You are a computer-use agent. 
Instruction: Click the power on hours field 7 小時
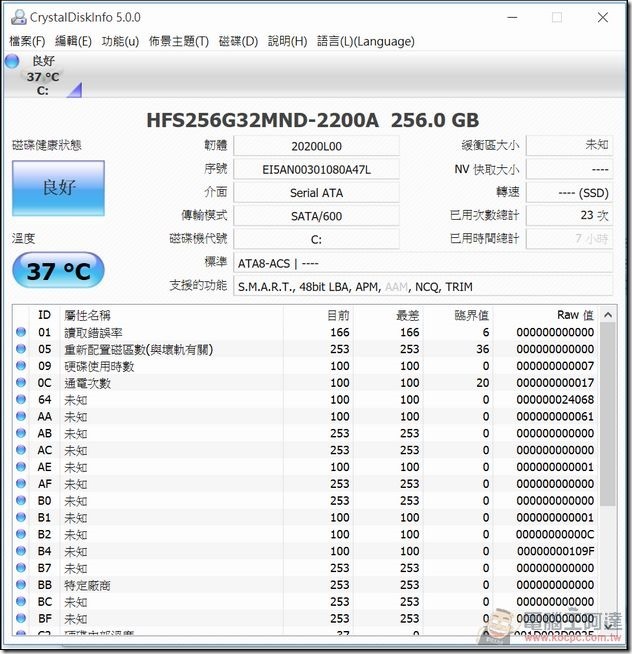coord(569,239)
